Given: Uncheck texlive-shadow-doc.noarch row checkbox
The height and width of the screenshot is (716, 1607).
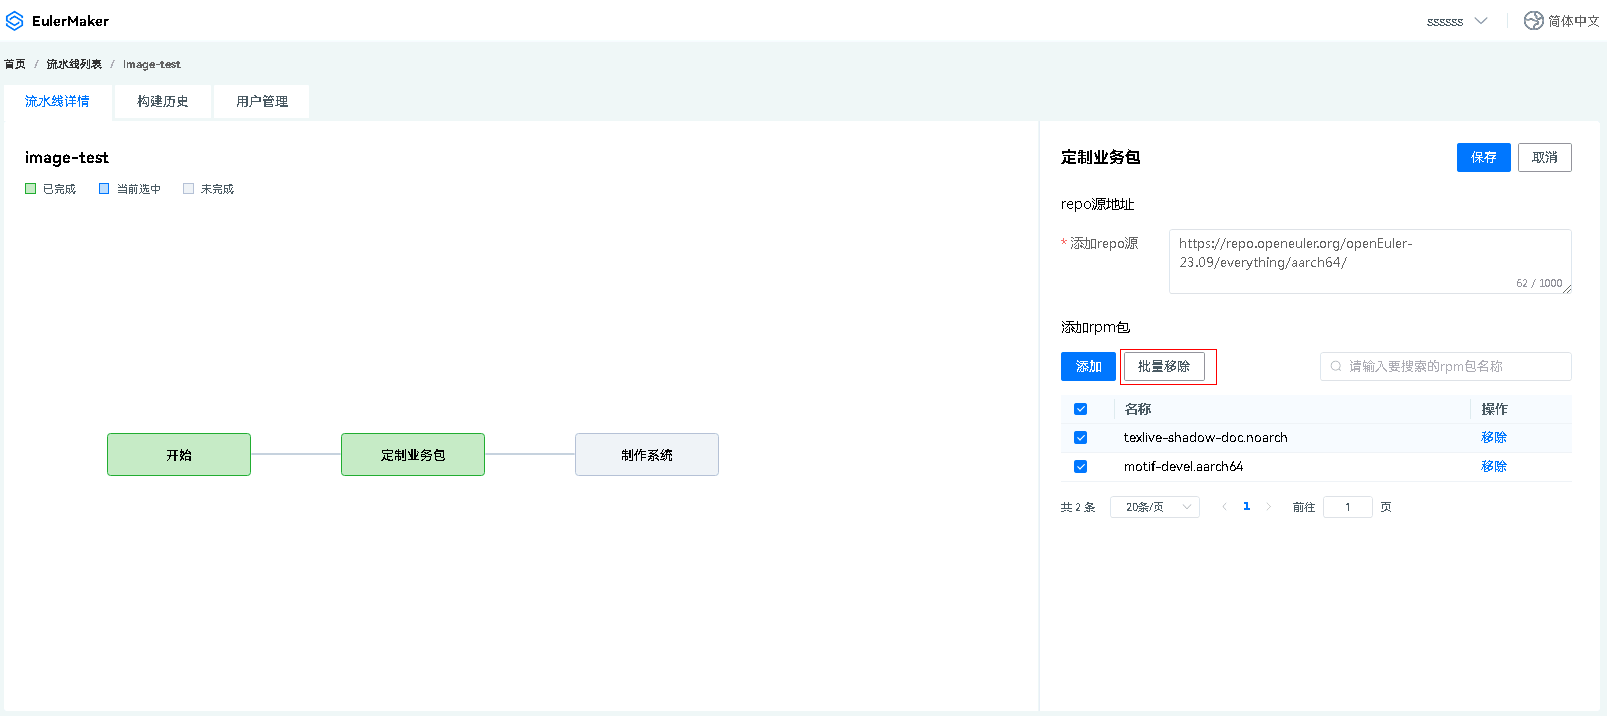Looking at the screenshot, I should point(1080,438).
